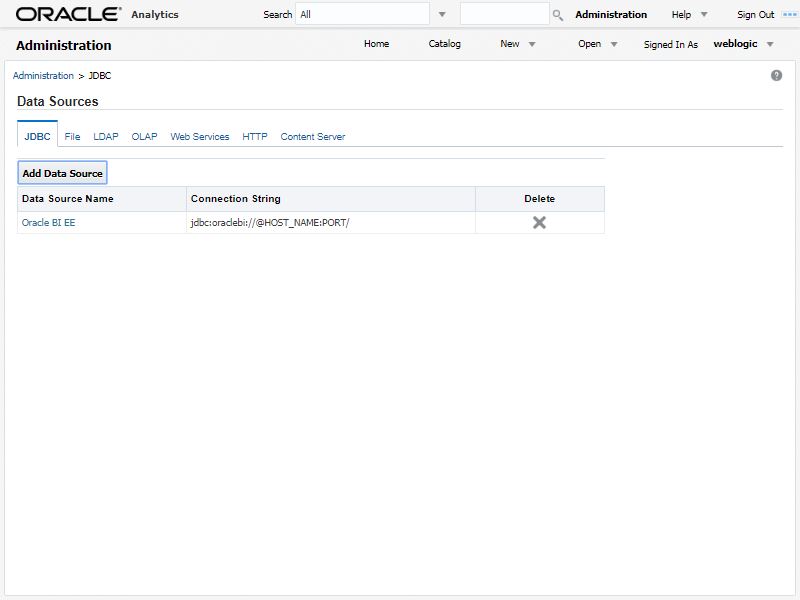Image resolution: width=800 pixels, height=600 pixels.
Task: Expand the Open menu arrow
Action: [614, 44]
